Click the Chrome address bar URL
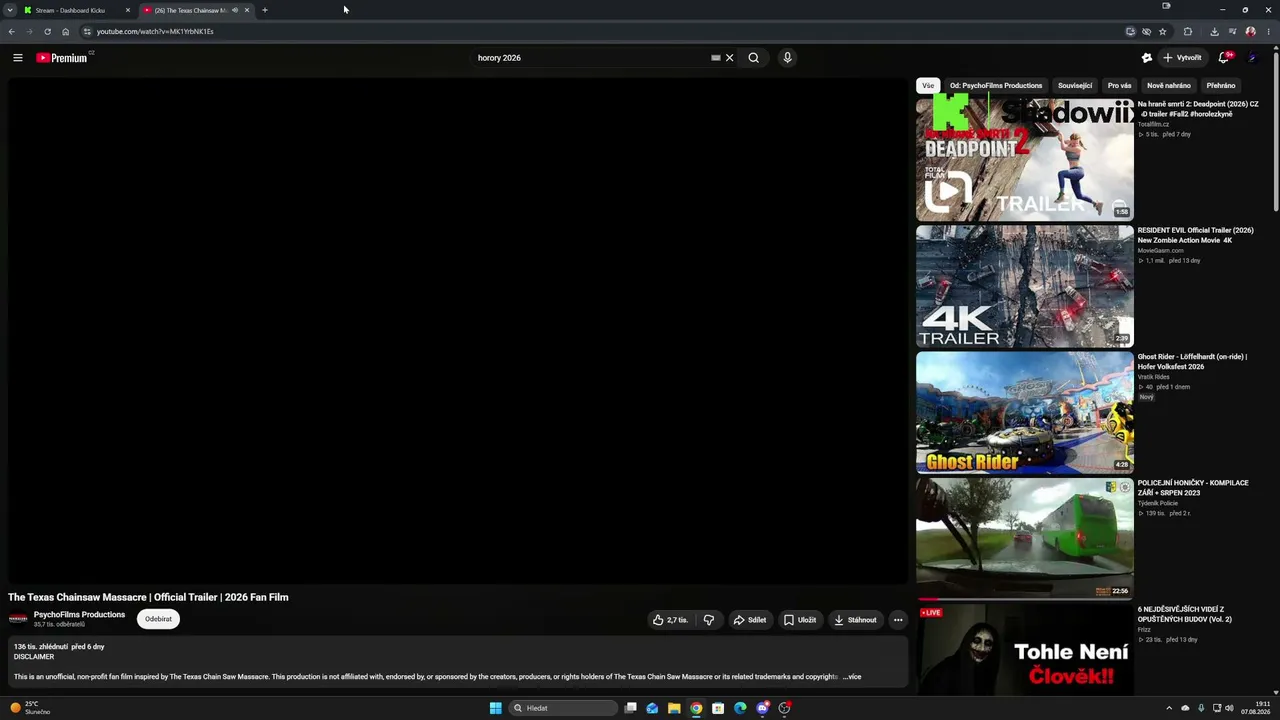Viewport: 1280px width, 720px height. tap(155, 31)
